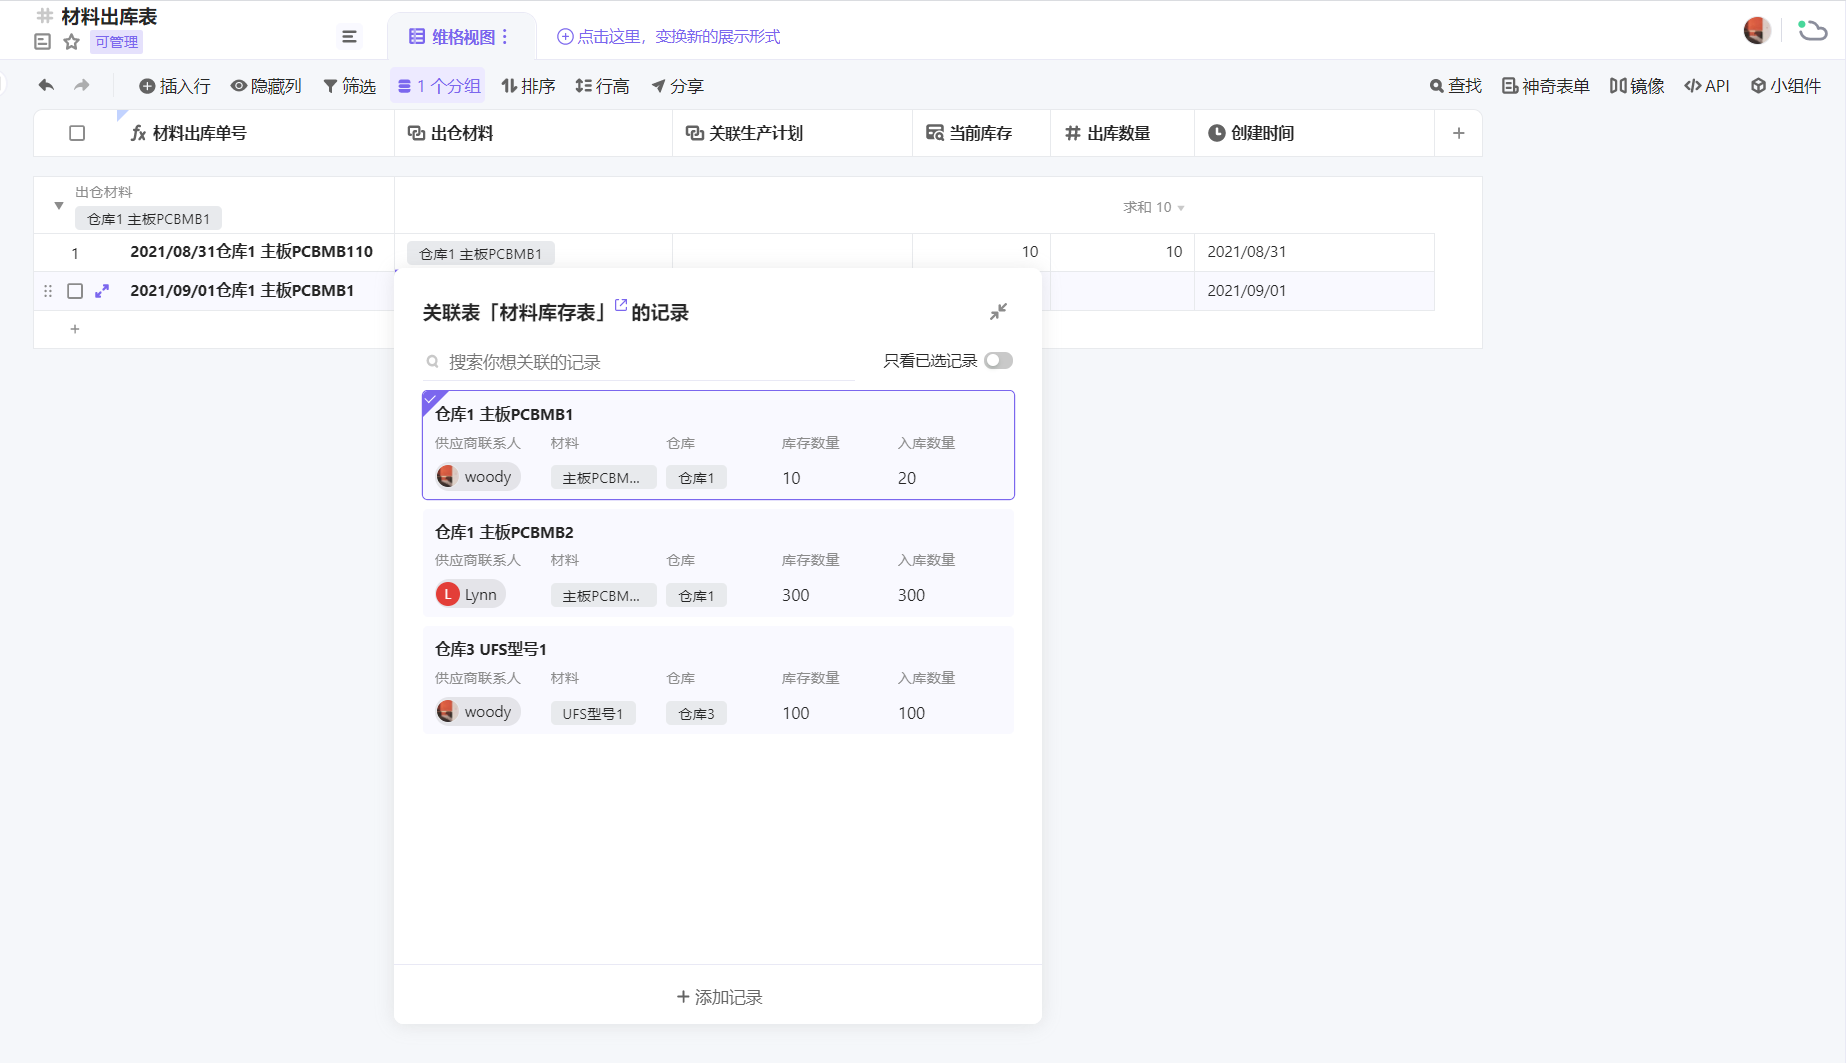Add a new field with the plus icon
This screenshot has width=1846, height=1063.
coord(1459,132)
